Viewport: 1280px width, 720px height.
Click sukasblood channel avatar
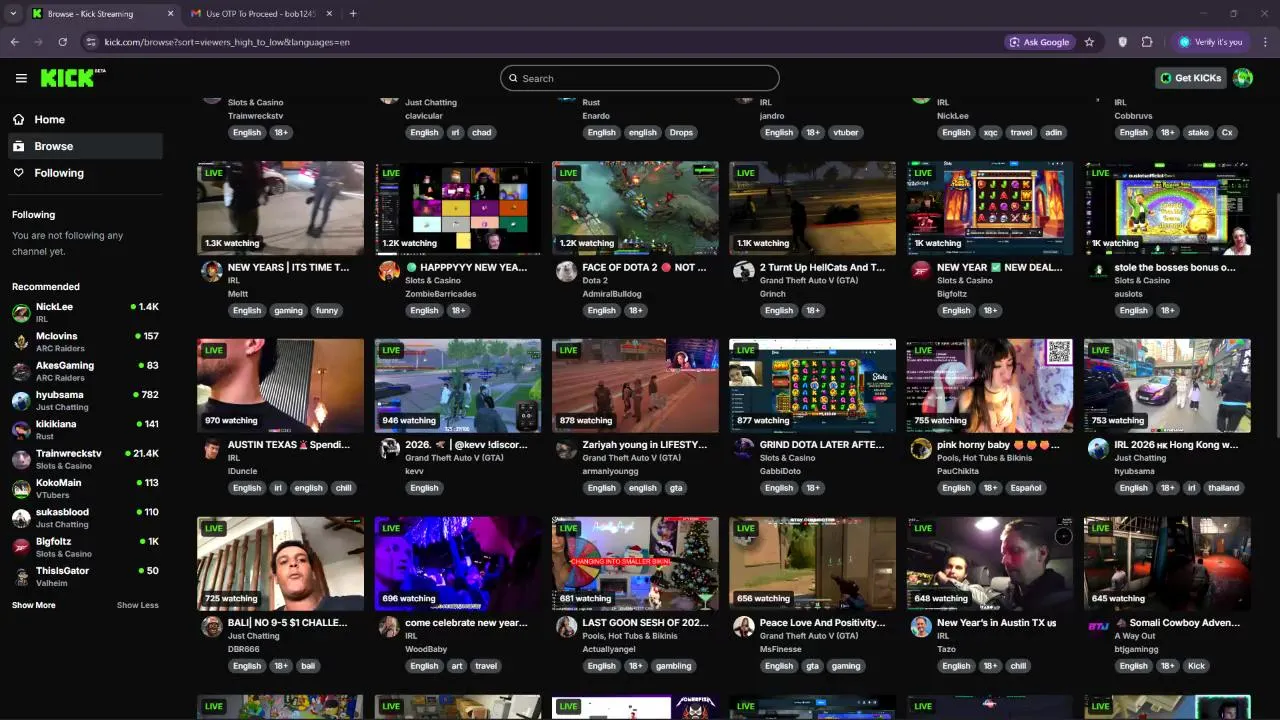pyautogui.click(x=21, y=518)
